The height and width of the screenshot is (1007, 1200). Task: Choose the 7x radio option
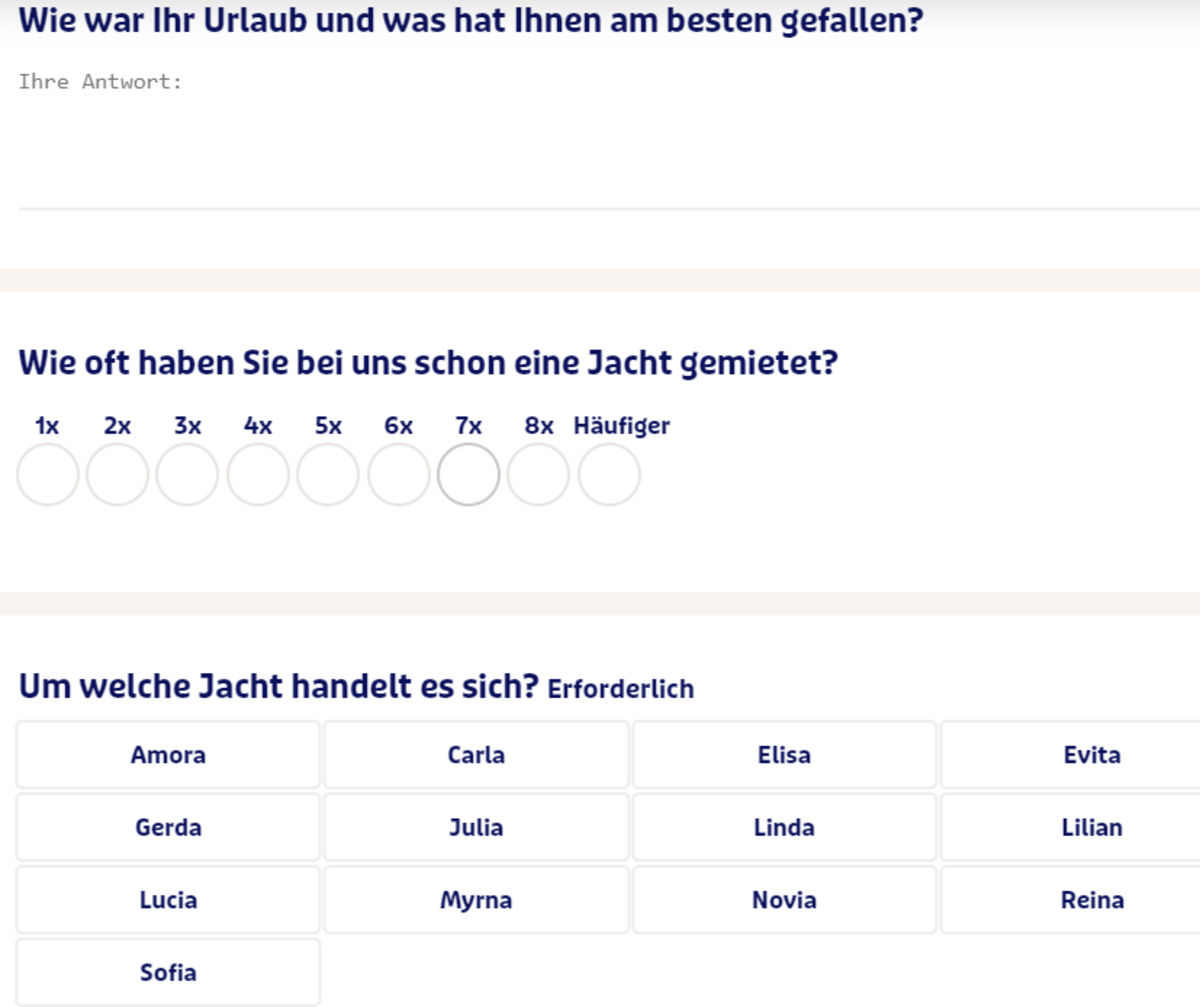(x=468, y=475)
